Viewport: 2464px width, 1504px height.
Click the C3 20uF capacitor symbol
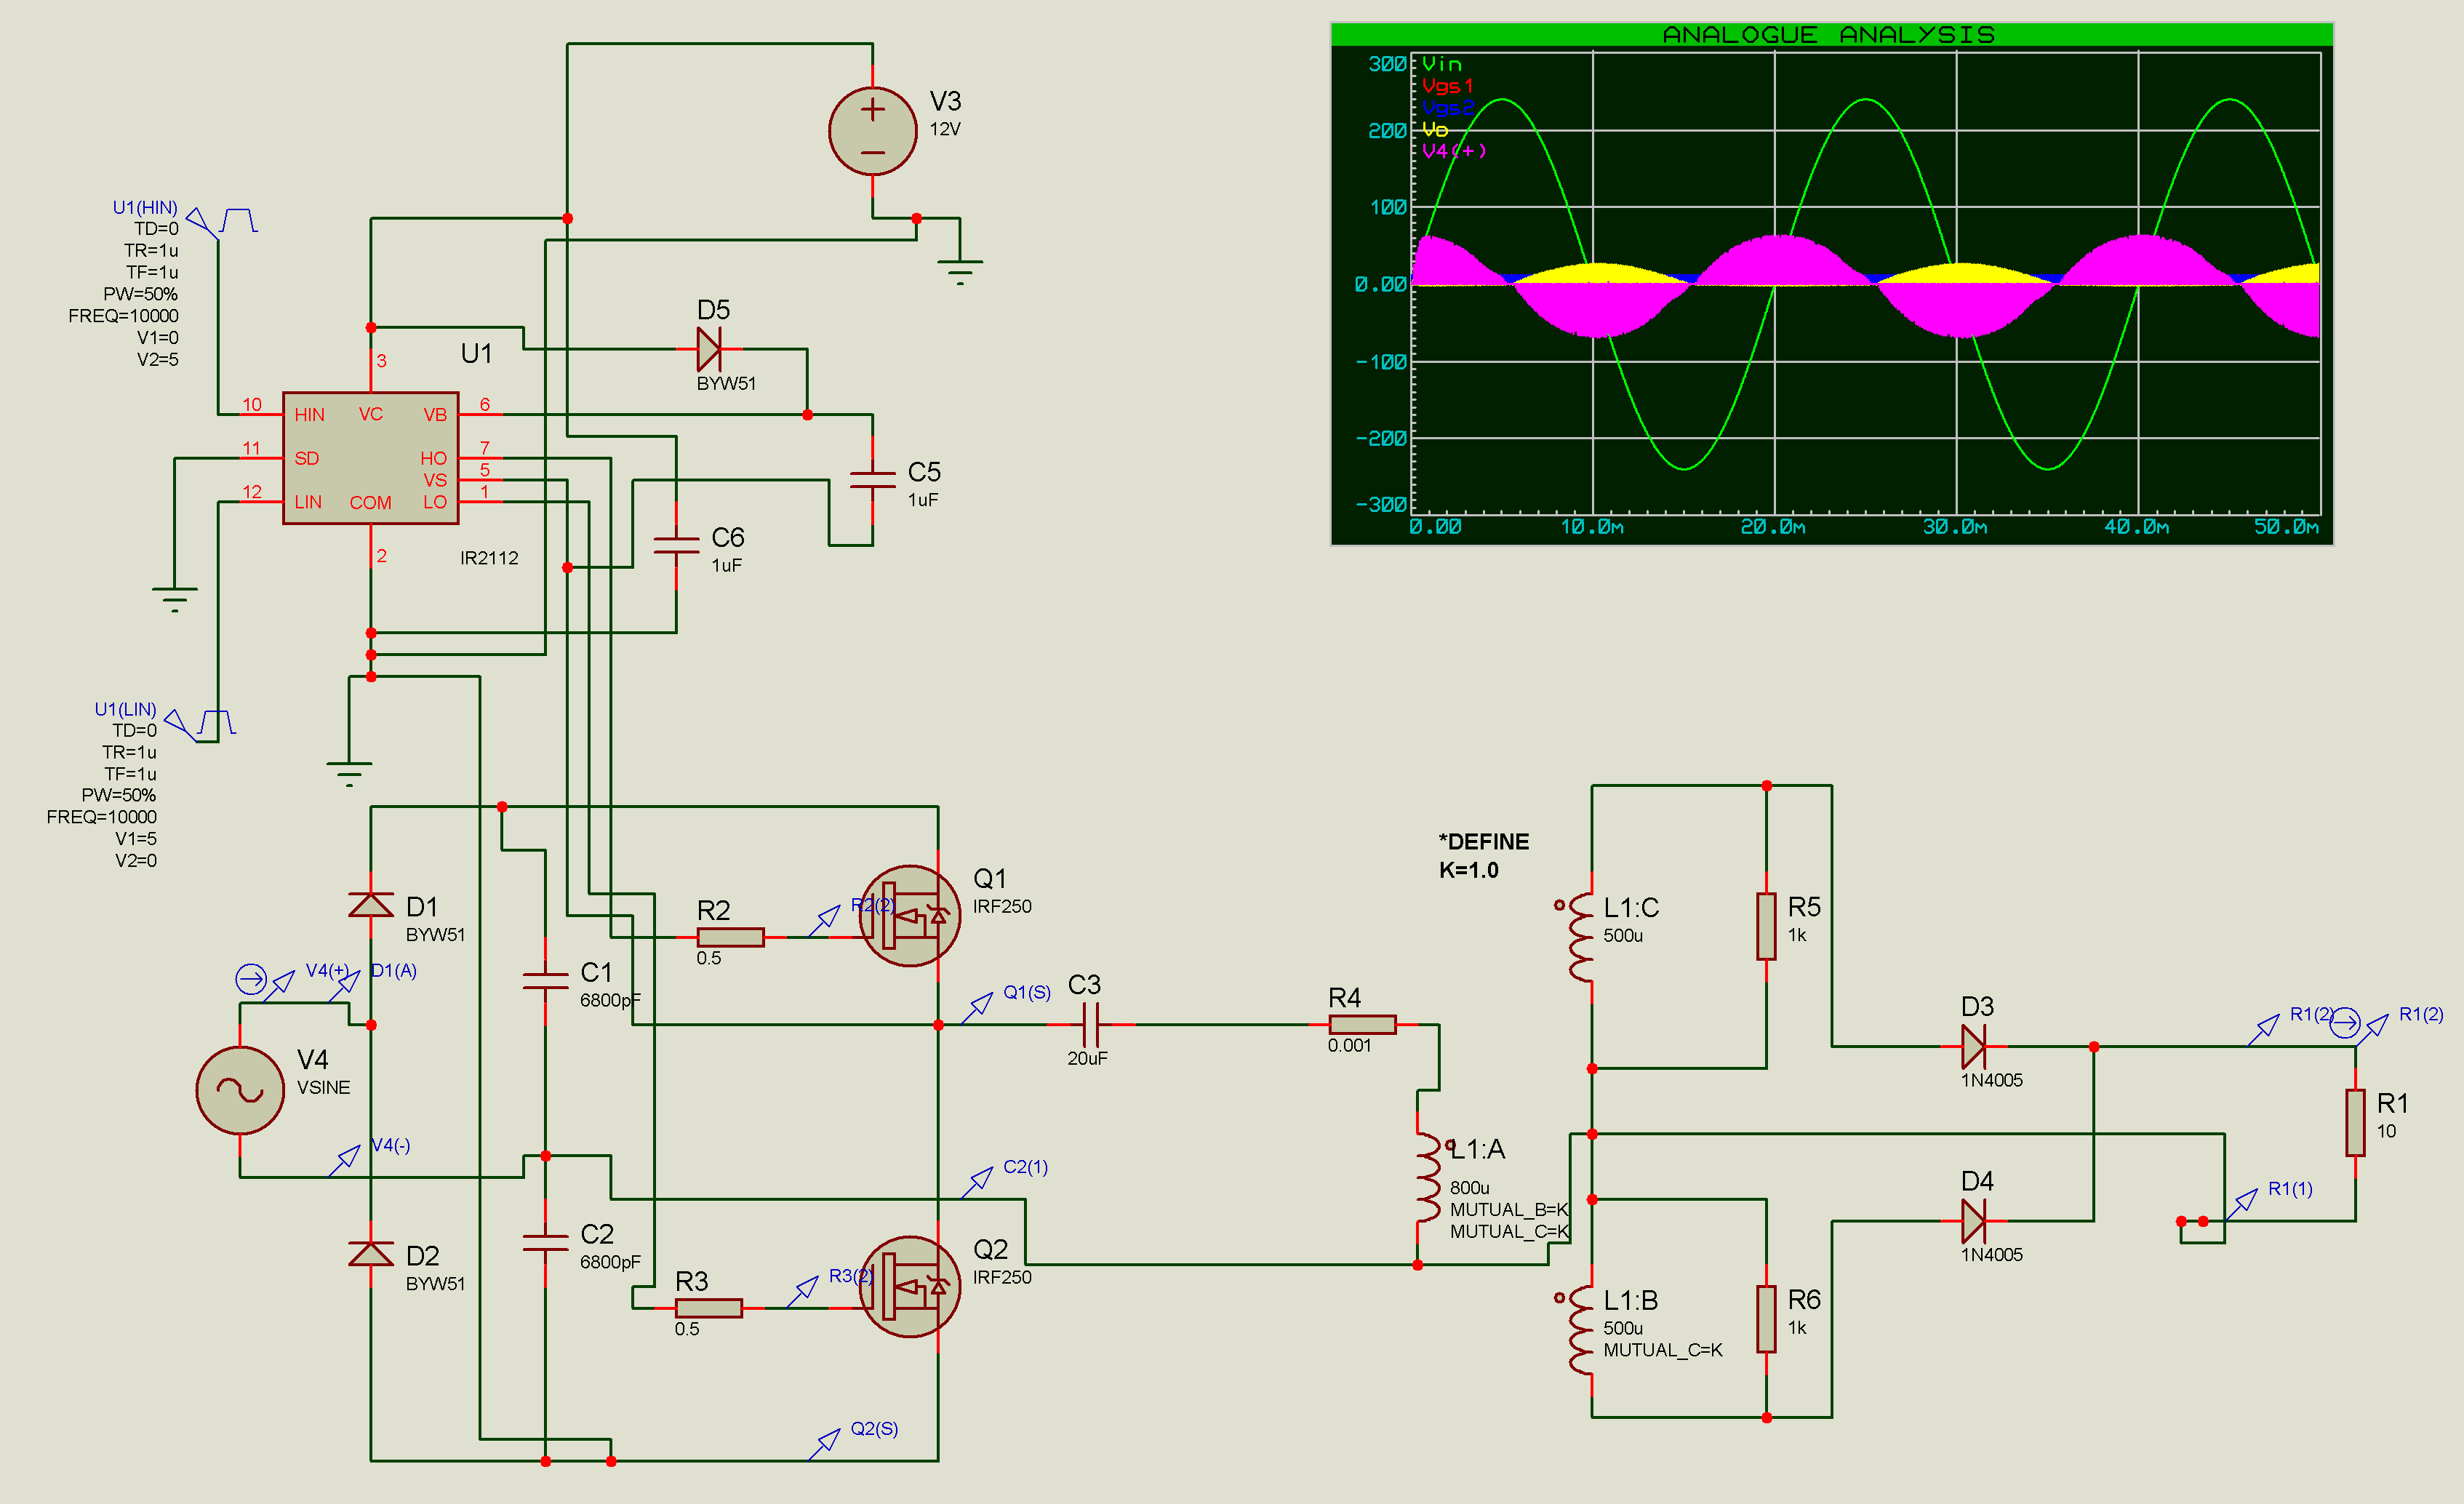pyautogui.click(x=1091, y=1025)
